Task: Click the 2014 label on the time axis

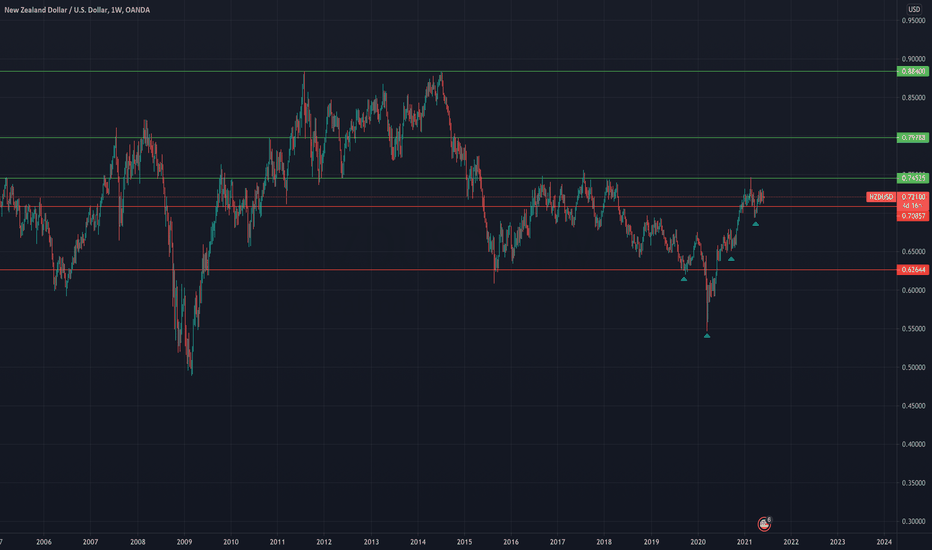Action: [x=417, y=542]
